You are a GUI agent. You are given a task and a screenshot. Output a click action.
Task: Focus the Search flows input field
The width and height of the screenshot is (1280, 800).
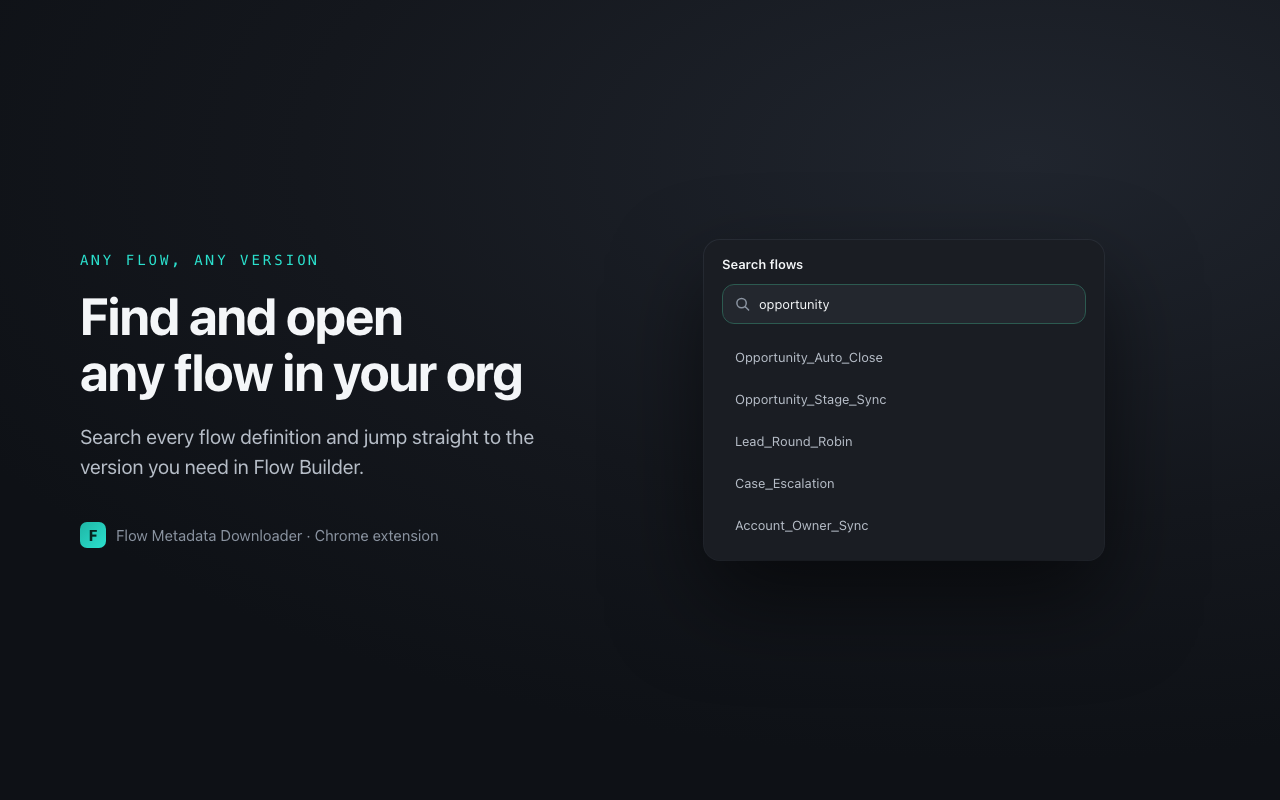click(x=904, y=304)
